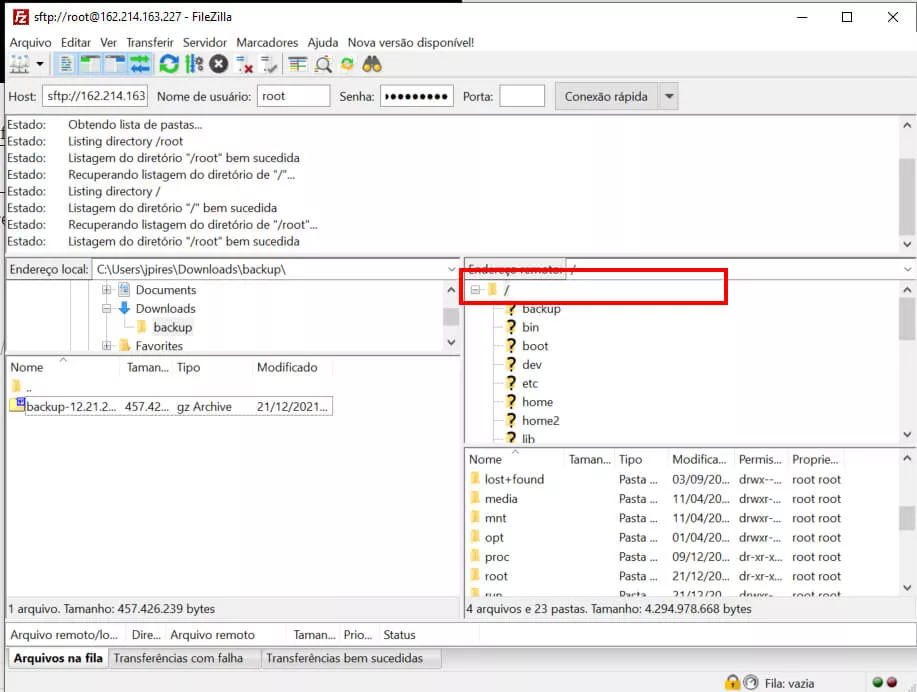Open the Editar menu
Image resolution: width=917 pixels, height=692 pixels.
coord(76,43)
